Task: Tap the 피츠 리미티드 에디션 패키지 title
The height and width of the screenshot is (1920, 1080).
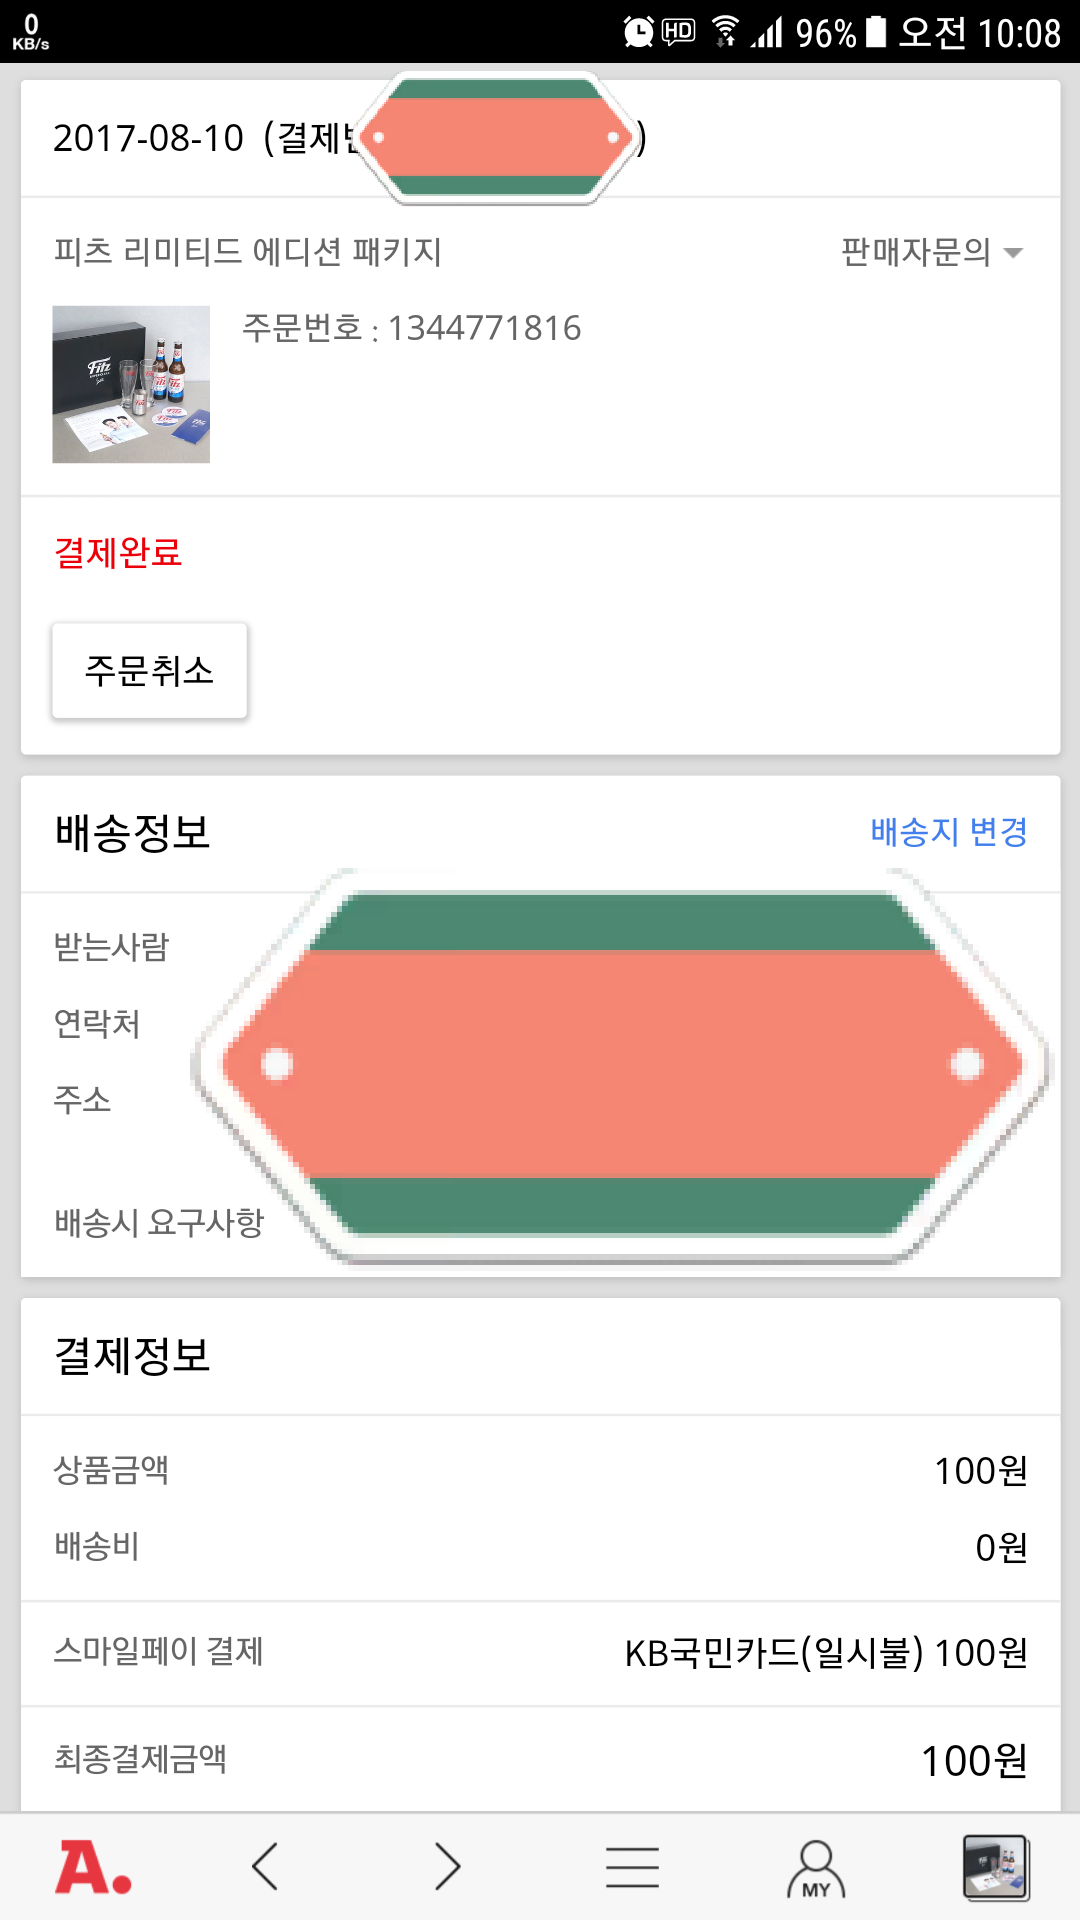Action: [x=248, y=252]
